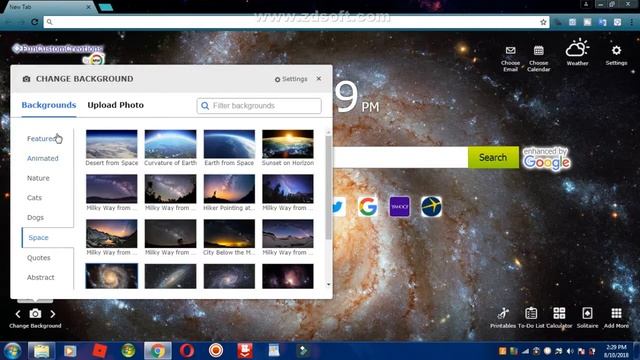Viewport: 640px width, 360px height.
Task: Close the Change Background panel
Action: point(319,78)
